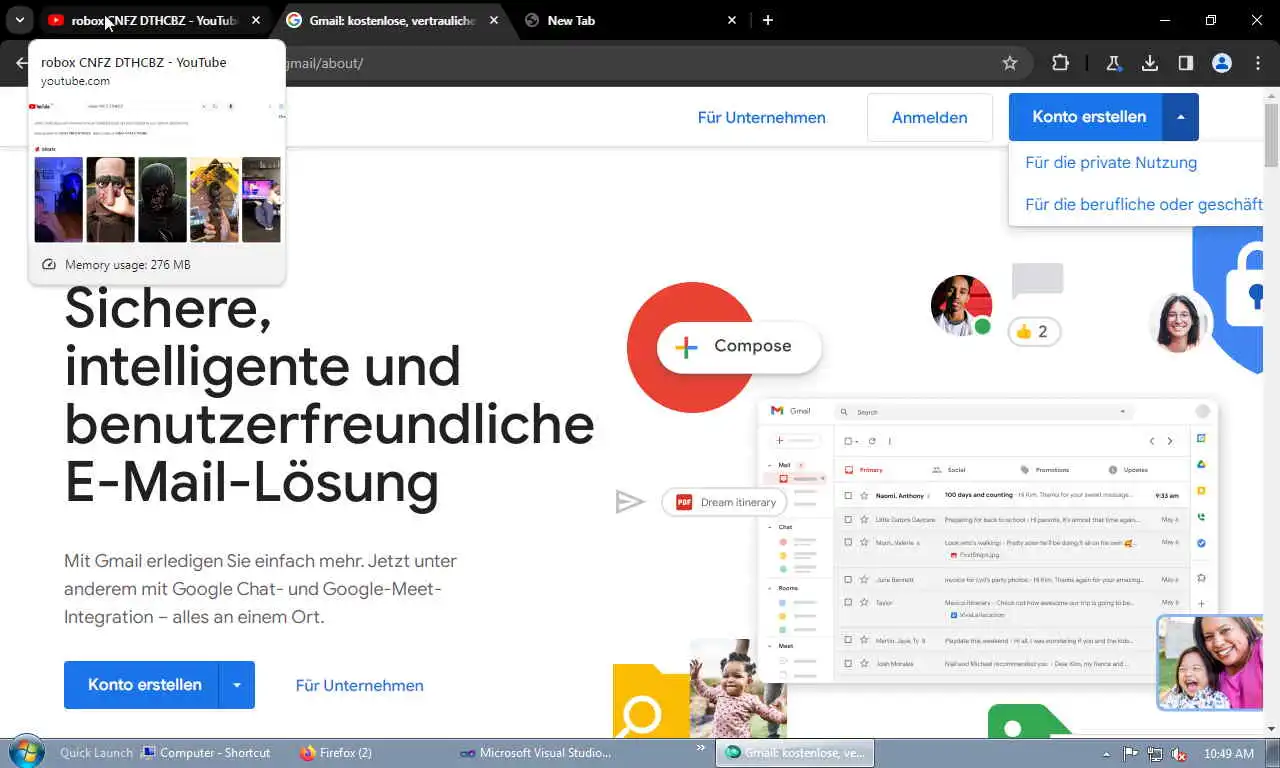Close the Gmail tab
Image resolution: width=1280 pixels, height=768 pixels.
tap(494, 20)
